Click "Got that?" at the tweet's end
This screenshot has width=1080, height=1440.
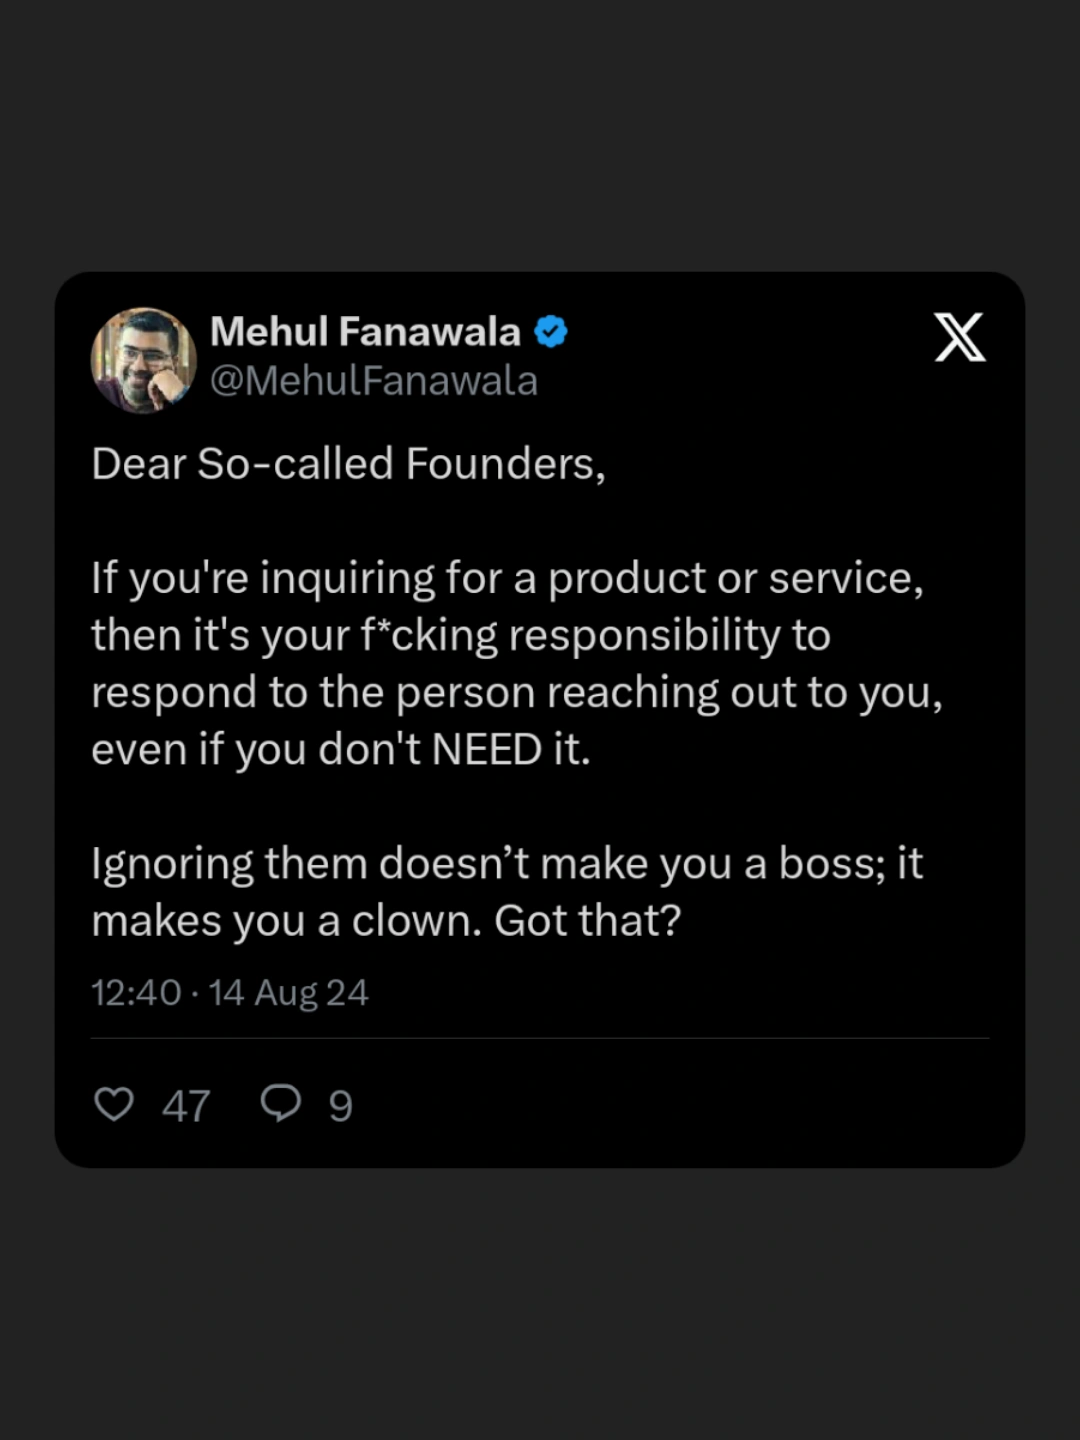[587, 921]
